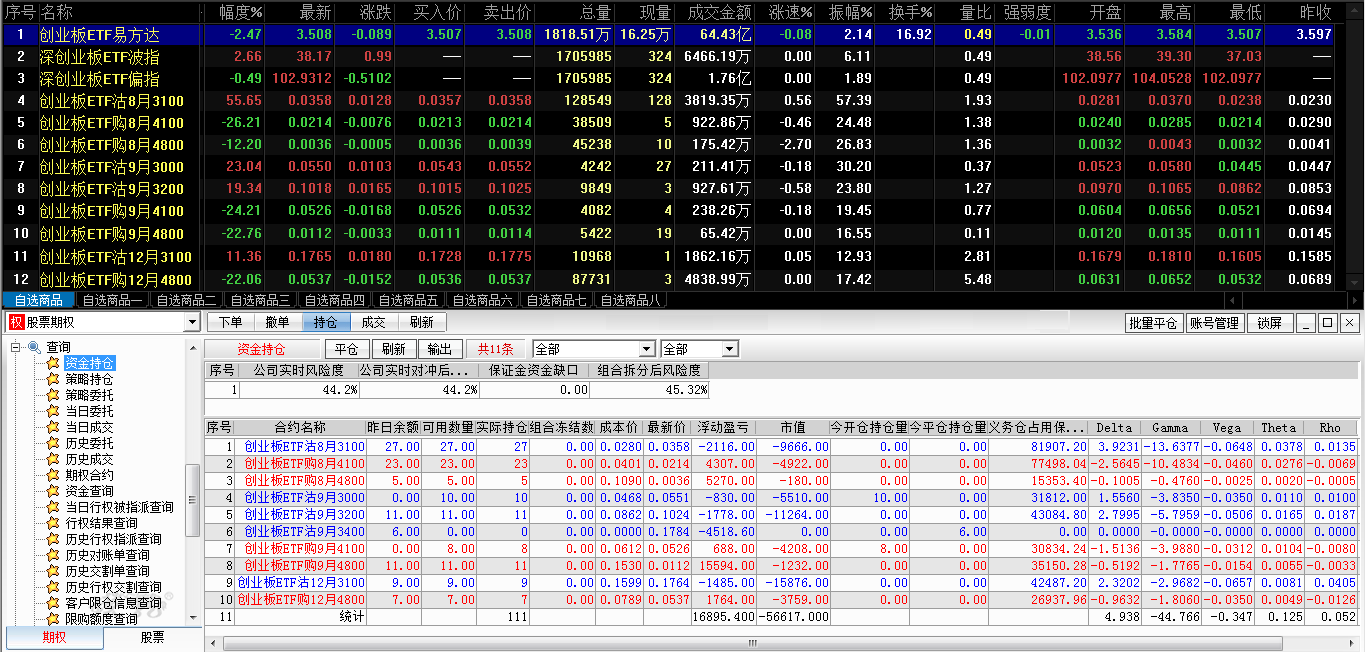Click the red 权 icon beside 股票期权
Image resolution: width=1365 pixels, height=652 pixels.
tap(16, 322)
